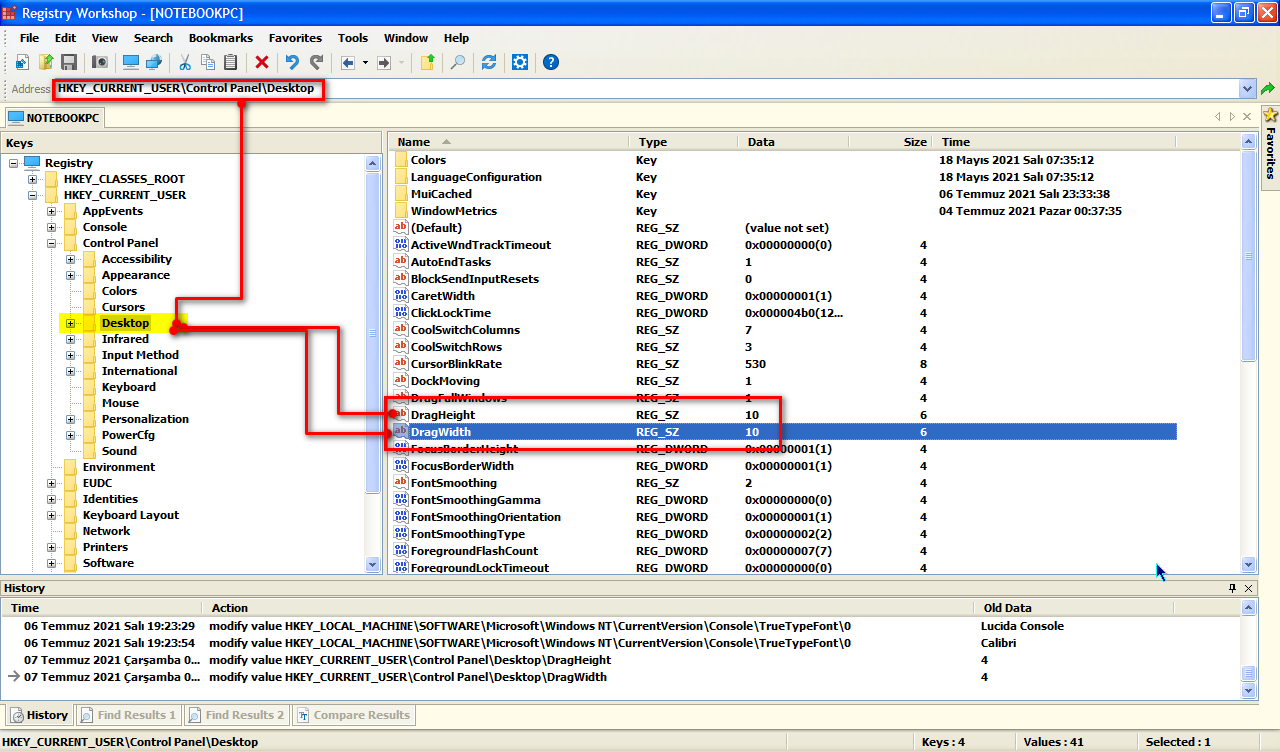Click the Save floppy disk icon
Image resolution: width=1280 pixels, height=752 pixels.
pyautogui.click(x=69, y=62)
